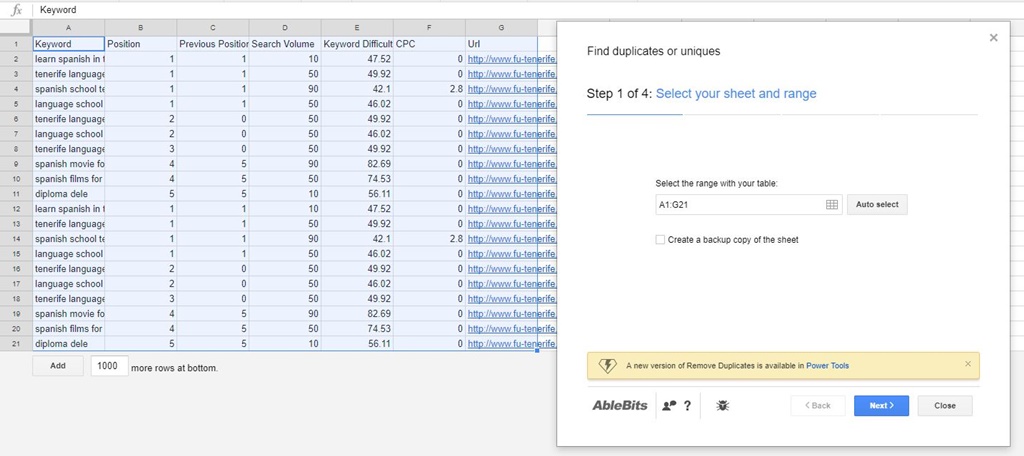This screenshot has height=456, width=1024.
Task: Open the help question mark icon
Action: (x=687, y=406)
